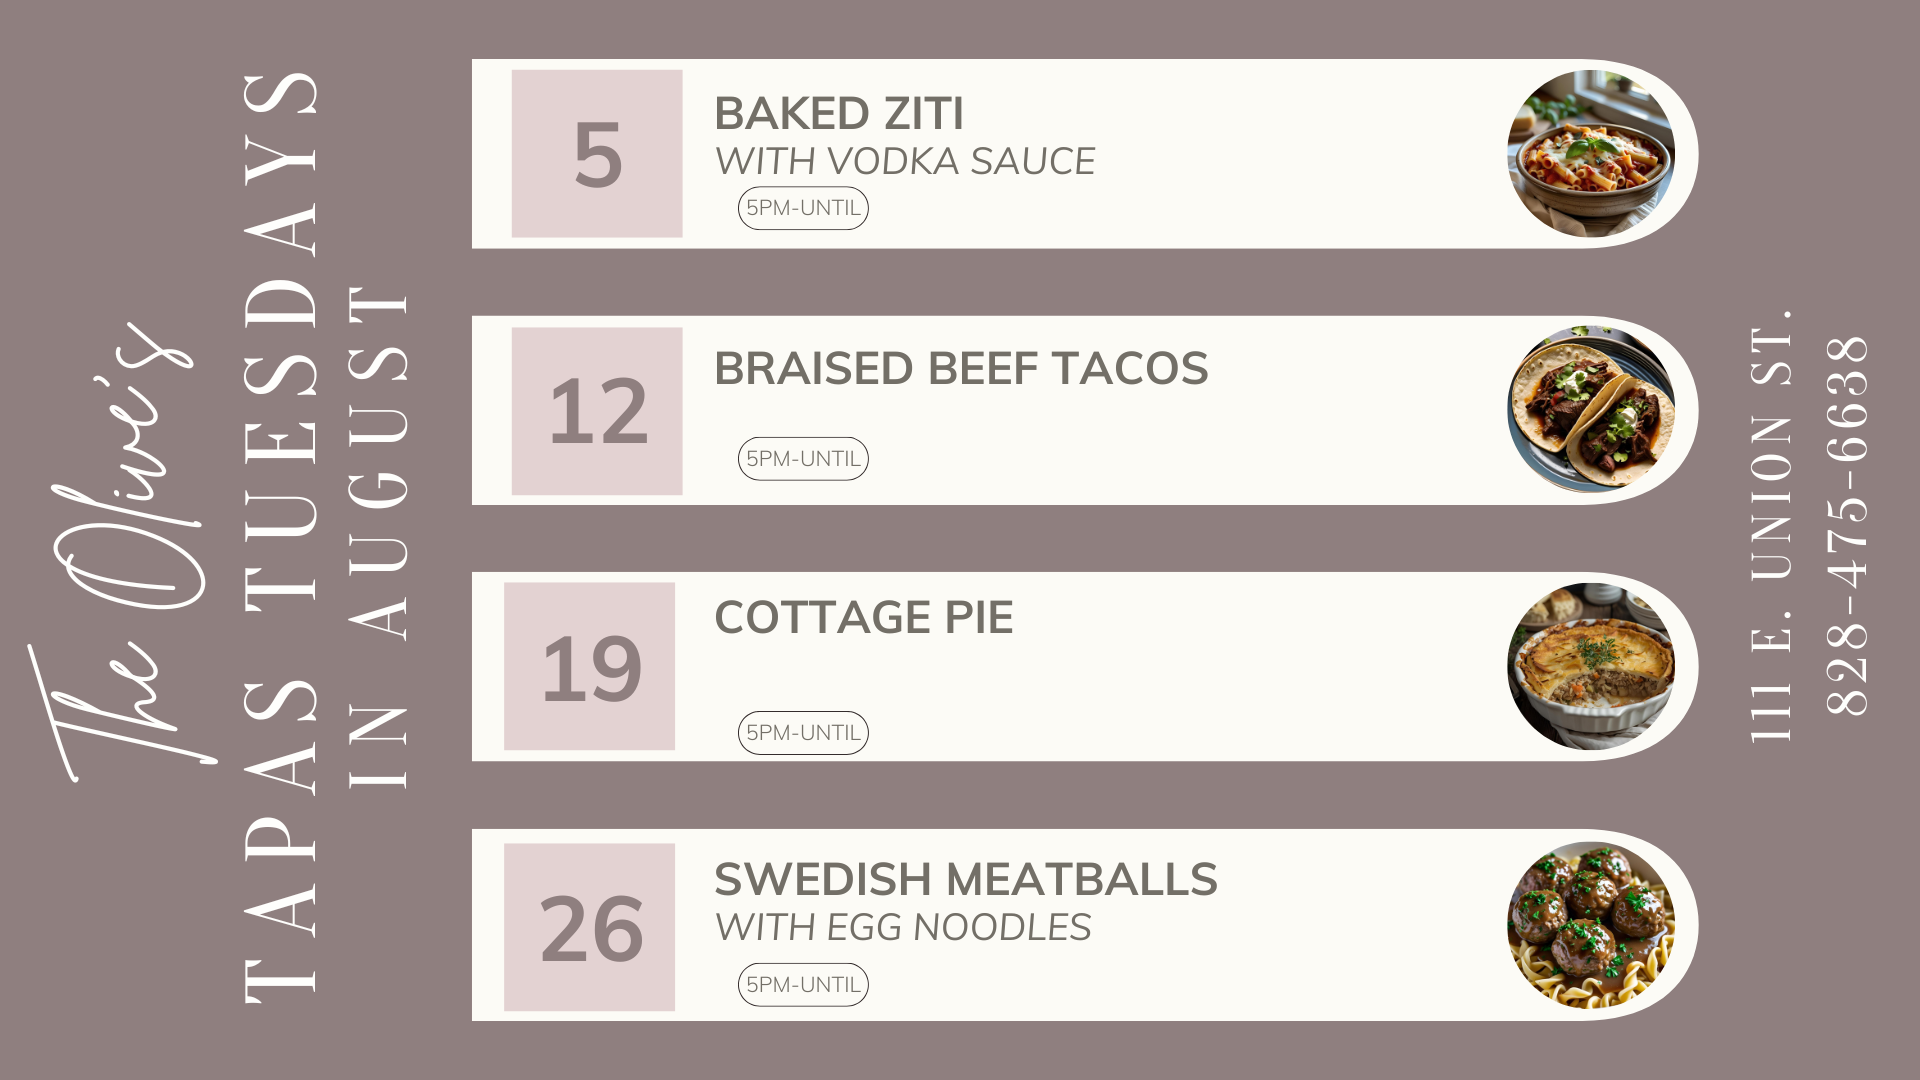Open the Swedish meatballs photo

point(1591,925)
